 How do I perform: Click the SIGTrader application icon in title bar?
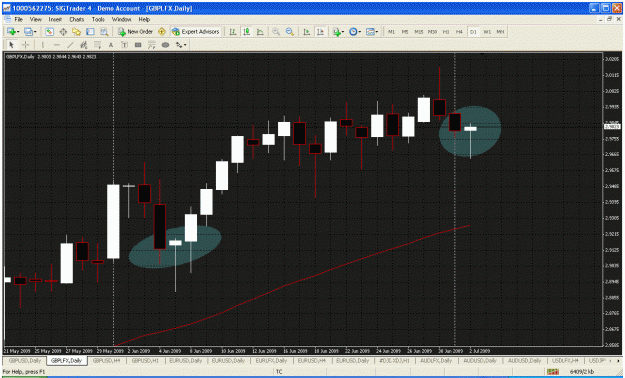click(x=7, y=8)
